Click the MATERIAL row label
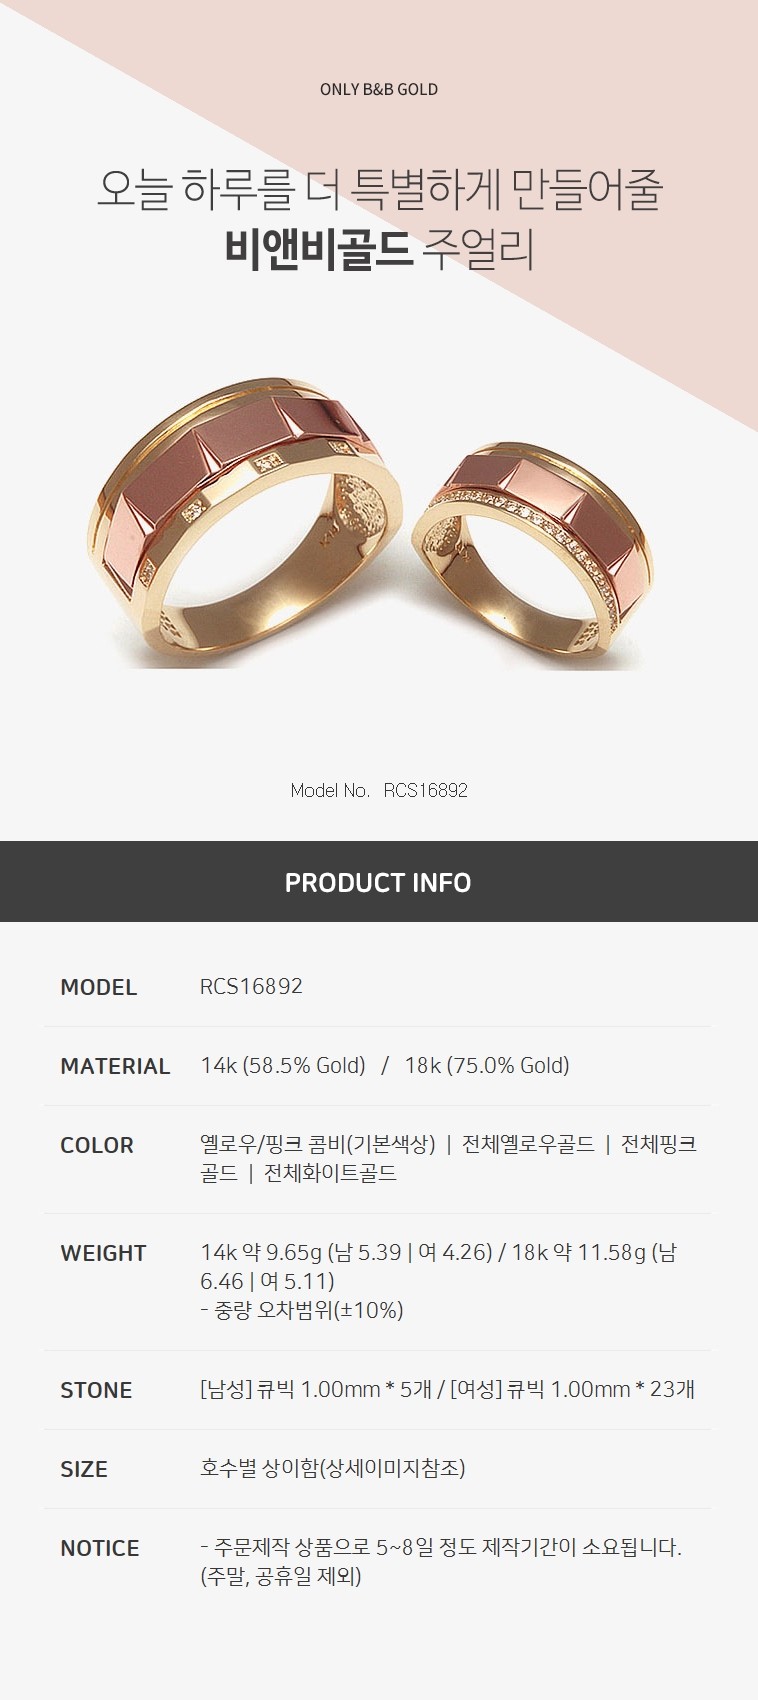Image resolution: width=758 pixels, height=1700 pixels. click(115, 1066)
